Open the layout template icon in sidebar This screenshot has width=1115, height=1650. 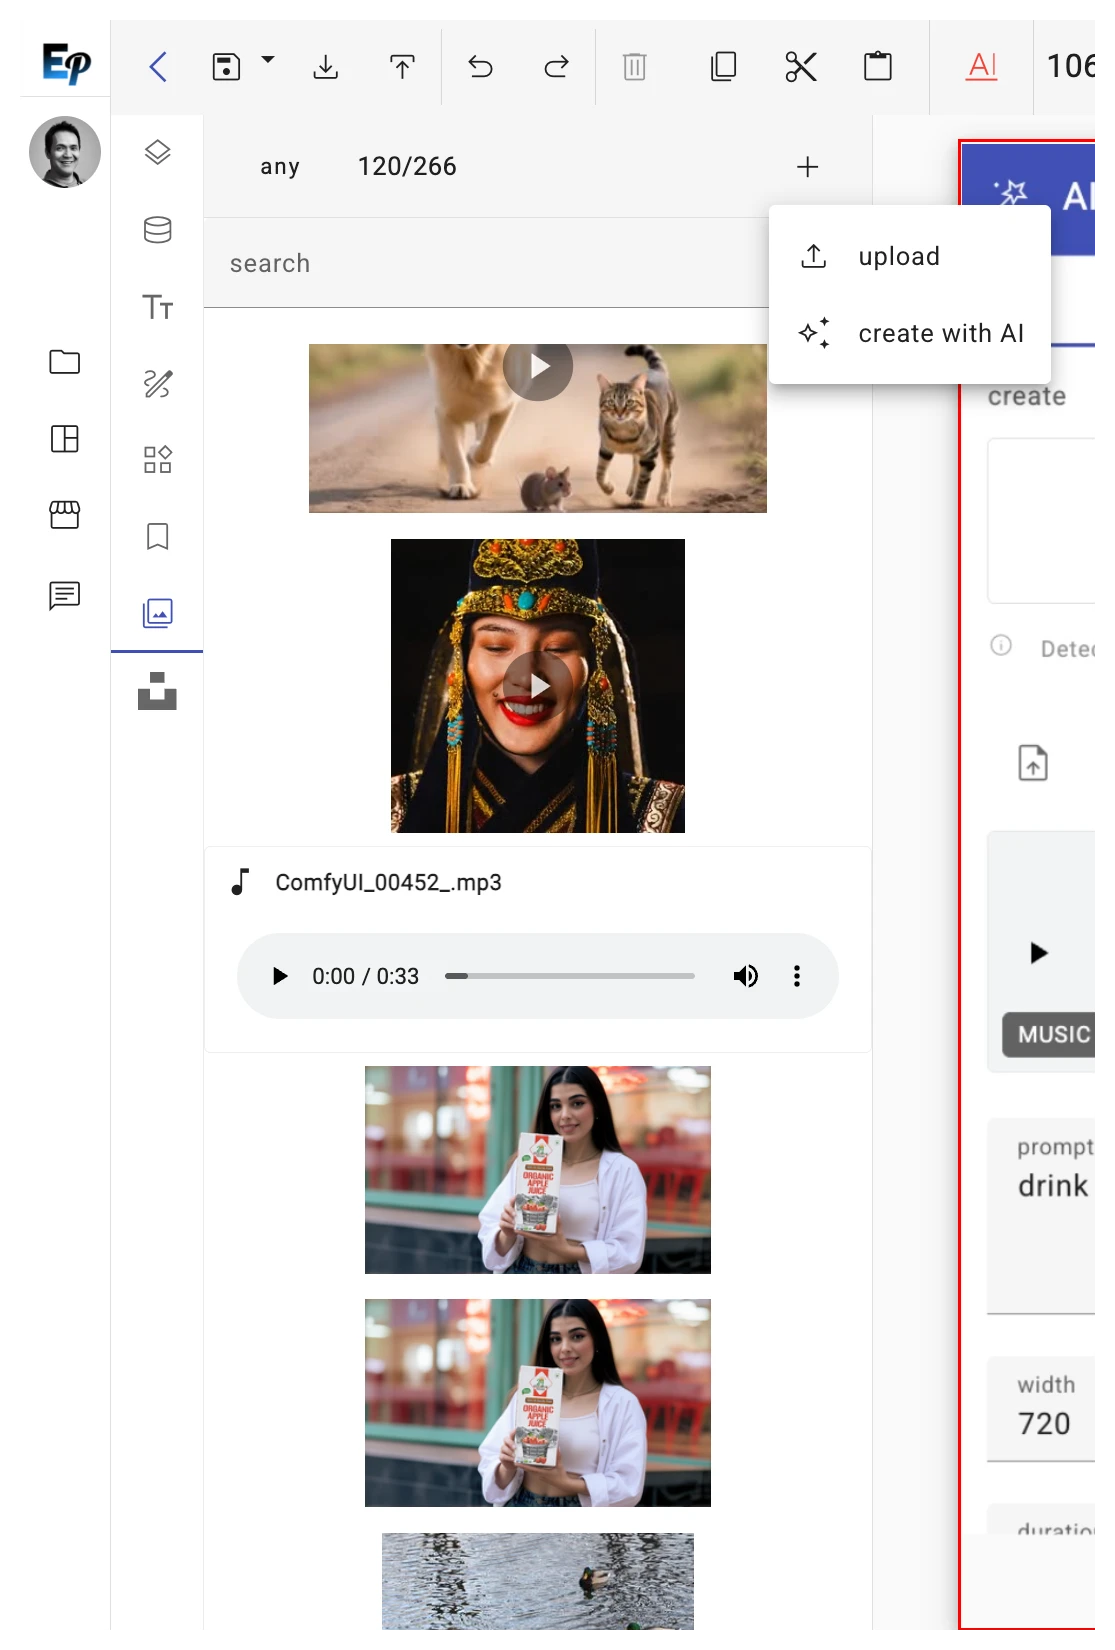coord(65,439)
